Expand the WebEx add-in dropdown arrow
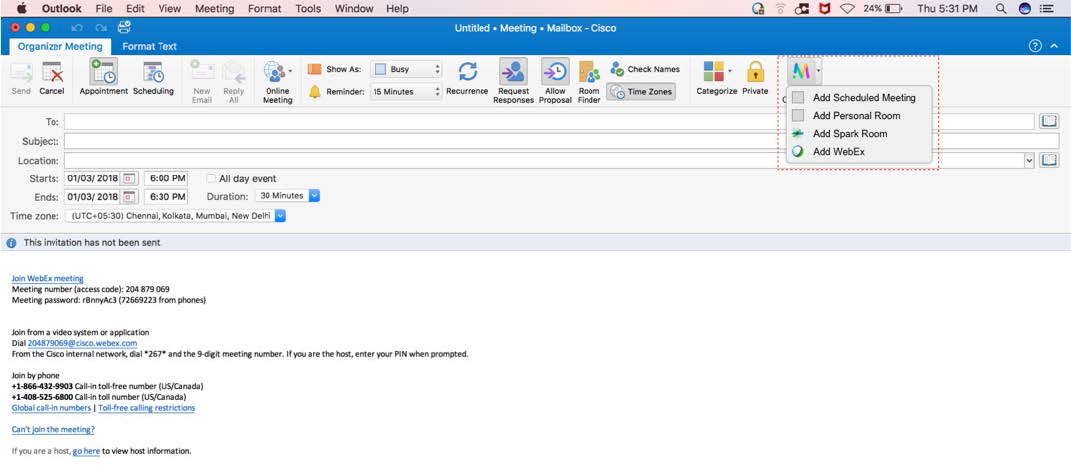Image resolution: width=1071 pixels, height=468 pixels. (818, 70)
